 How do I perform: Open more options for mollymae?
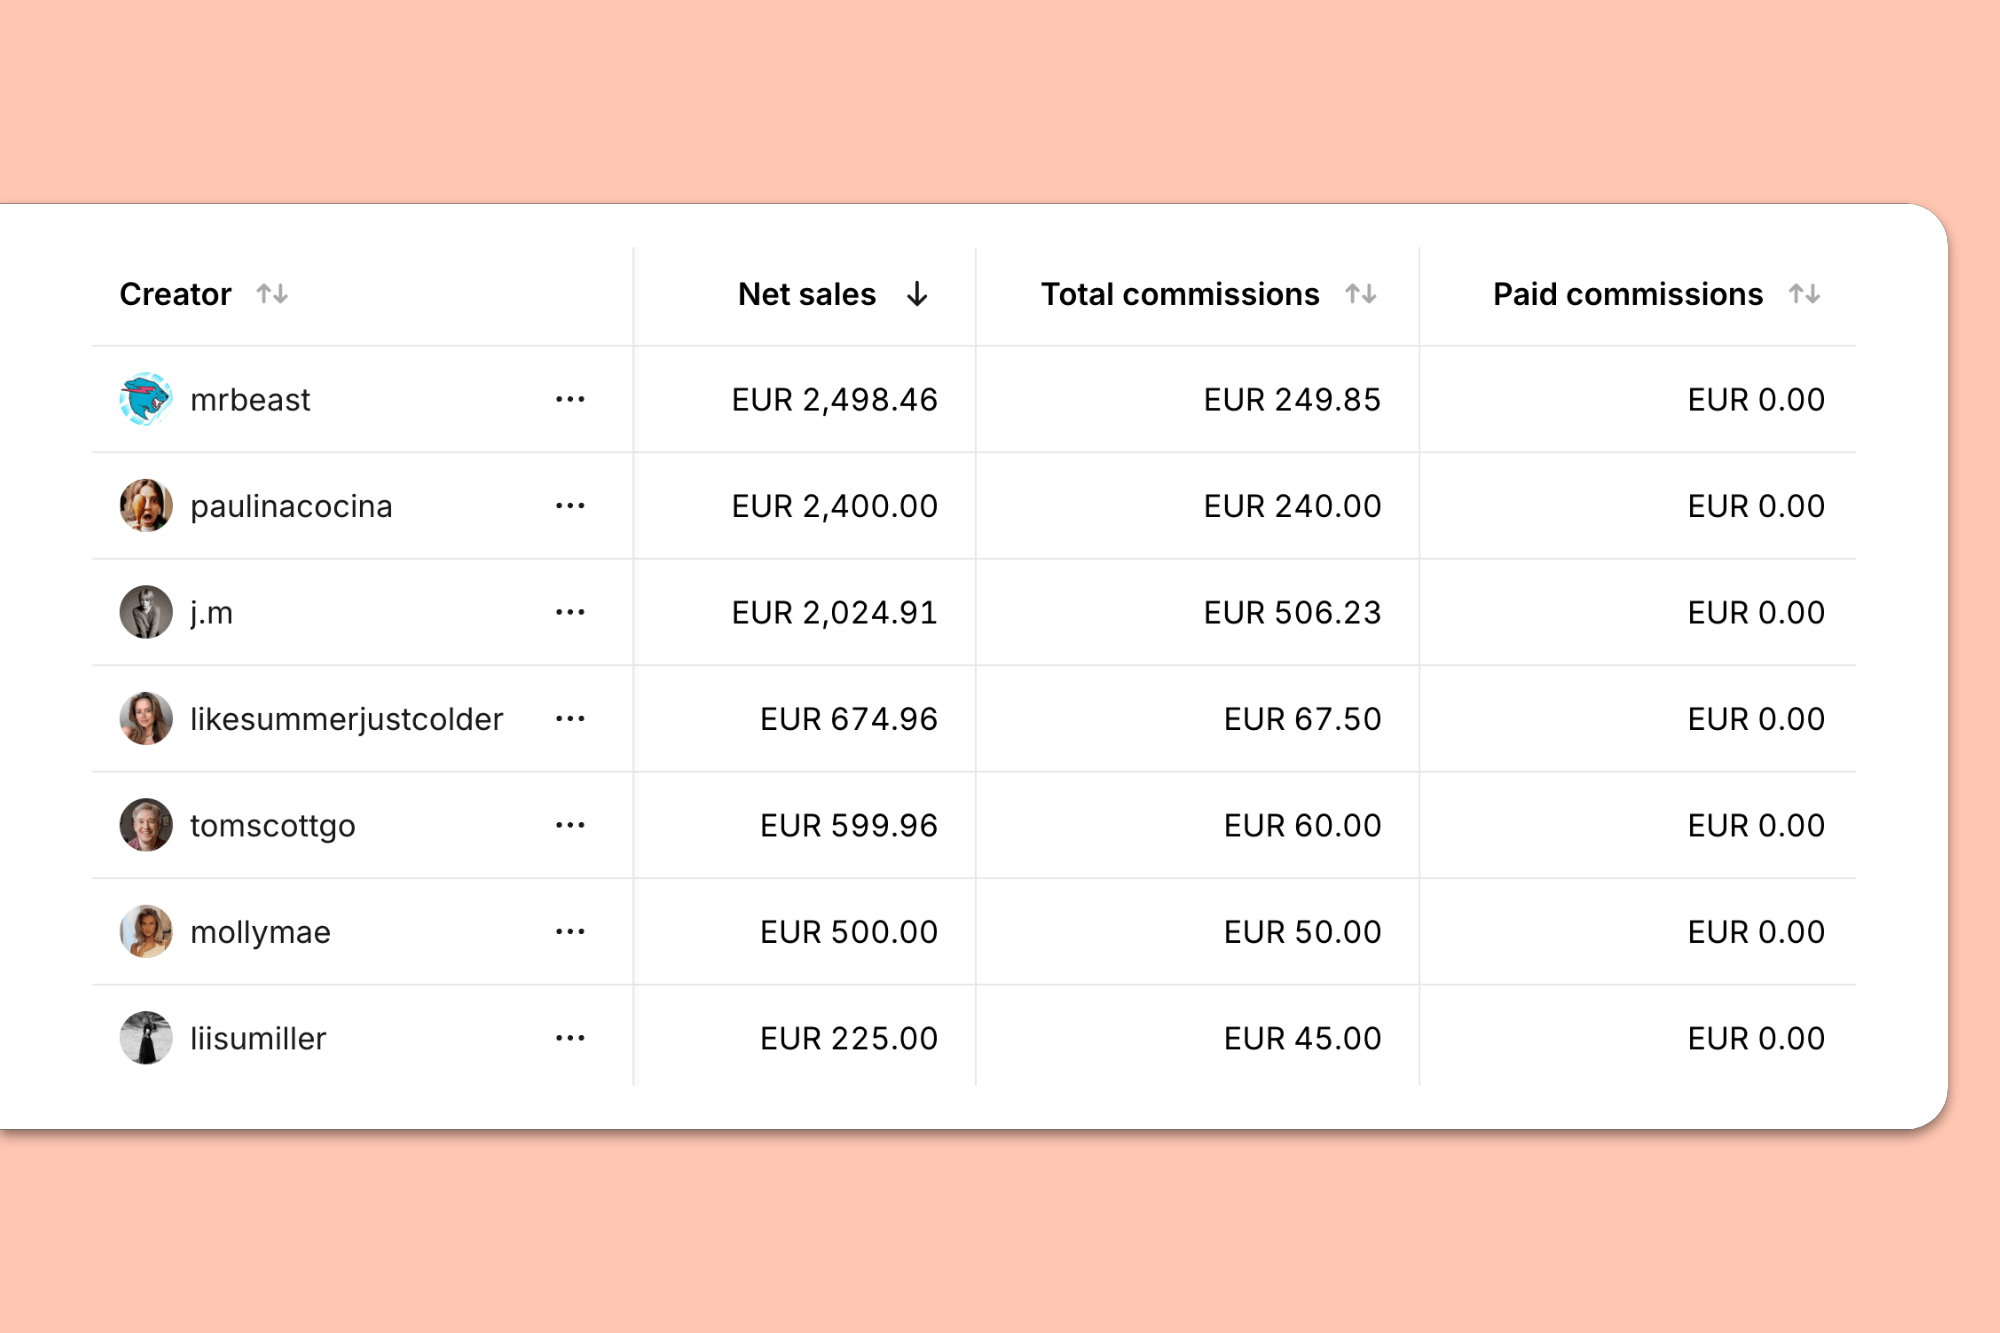click(x=570, y=932)
